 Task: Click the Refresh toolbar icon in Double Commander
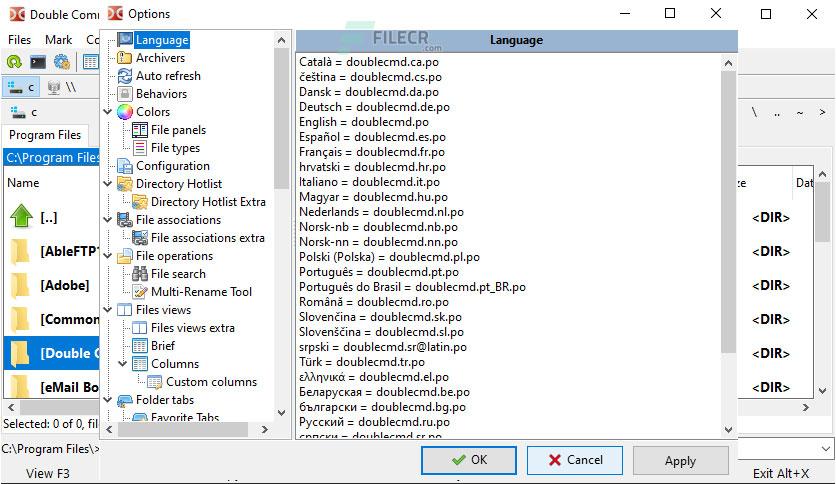(x=14, y=62)
